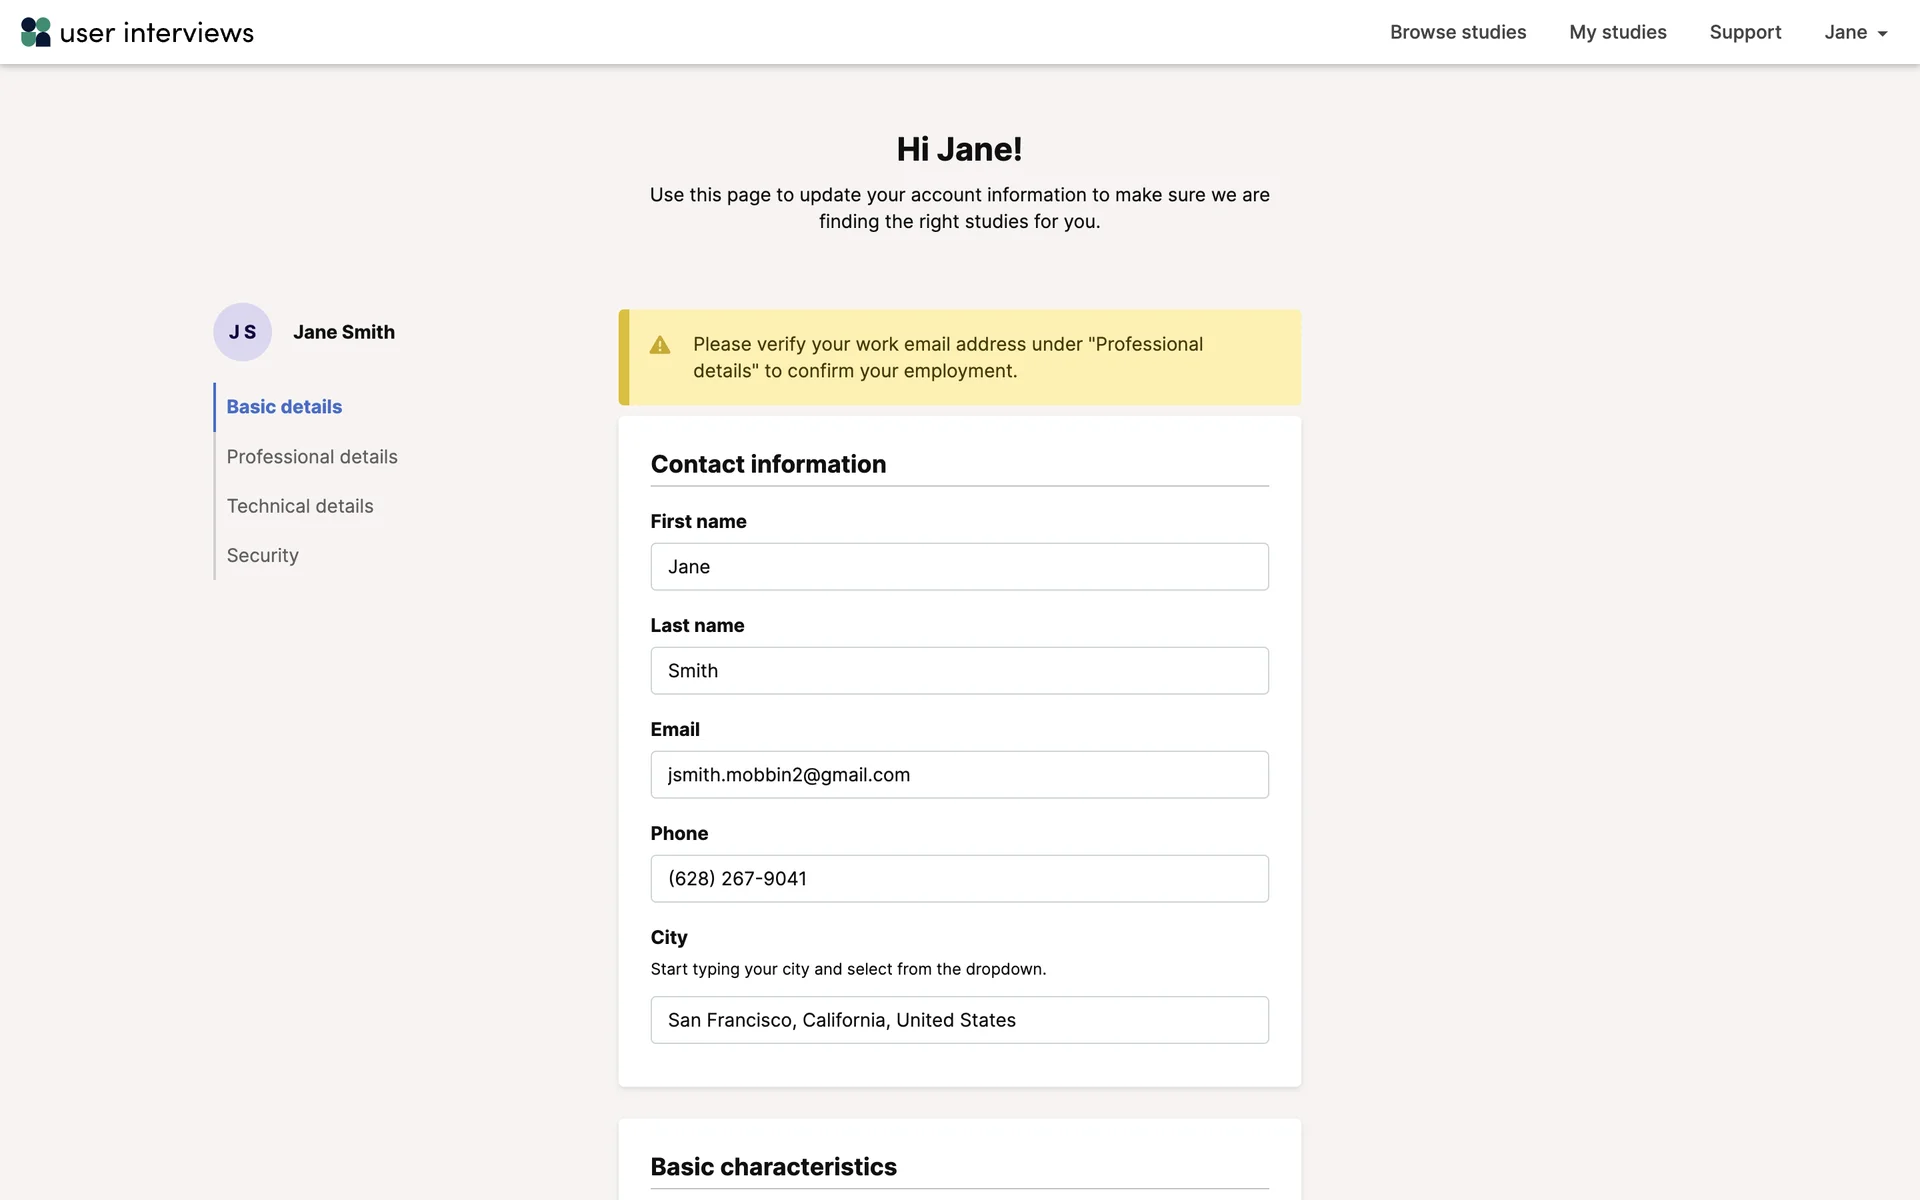Click the Jane Smith name label
Viewport: 1920px width, 1200px height.
tap(344, 332)
